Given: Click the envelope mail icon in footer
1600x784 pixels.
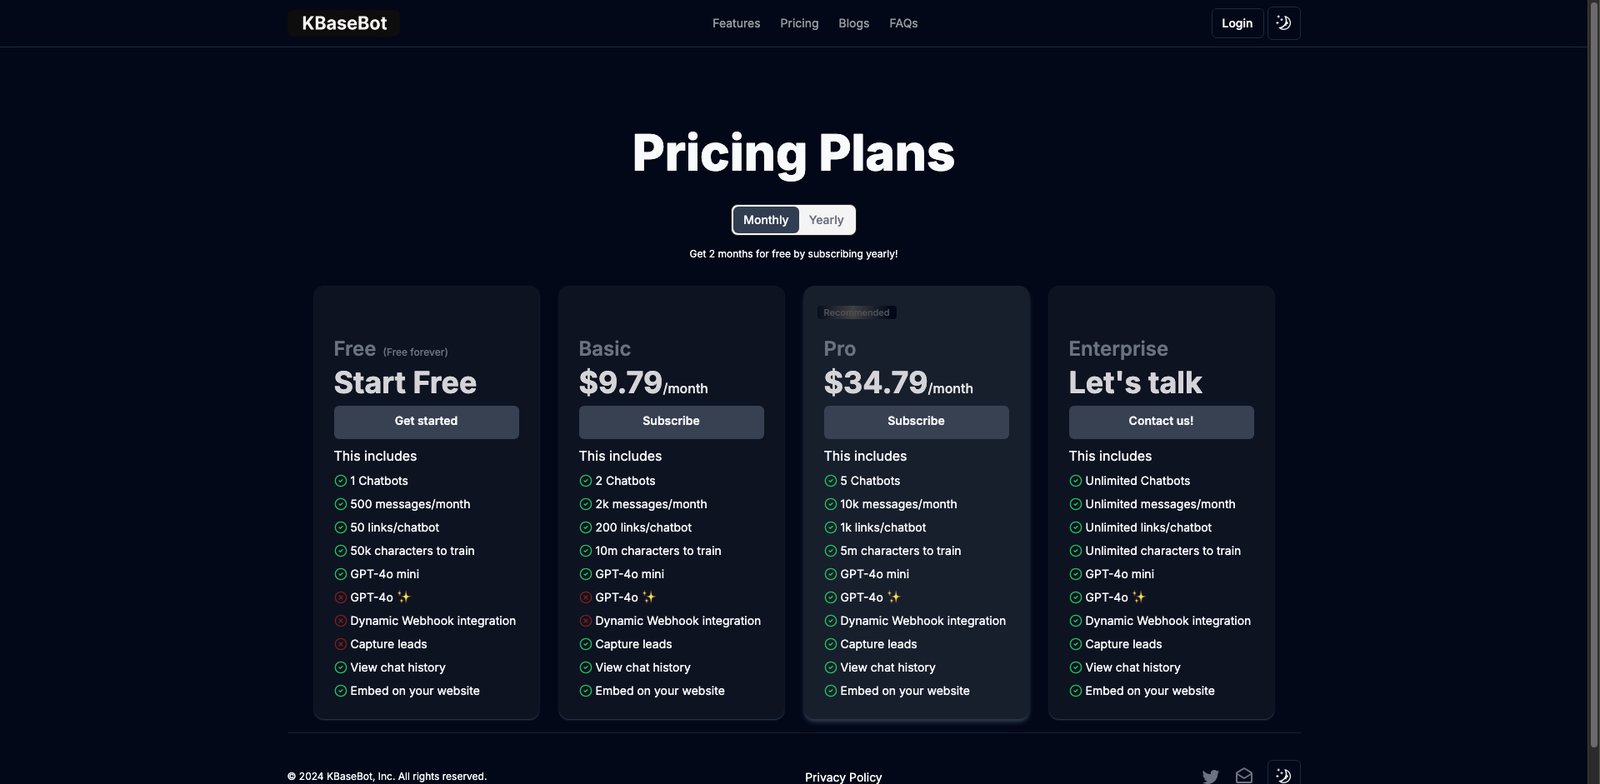Looking at the screenshot, I should (x=1244, y=776).
